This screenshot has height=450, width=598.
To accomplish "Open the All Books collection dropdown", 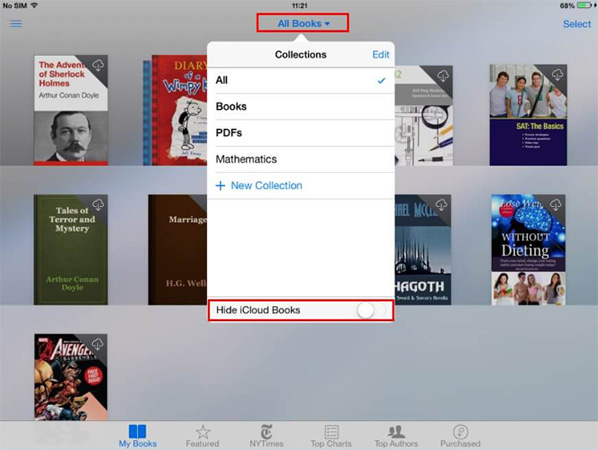I will point(303,24).
